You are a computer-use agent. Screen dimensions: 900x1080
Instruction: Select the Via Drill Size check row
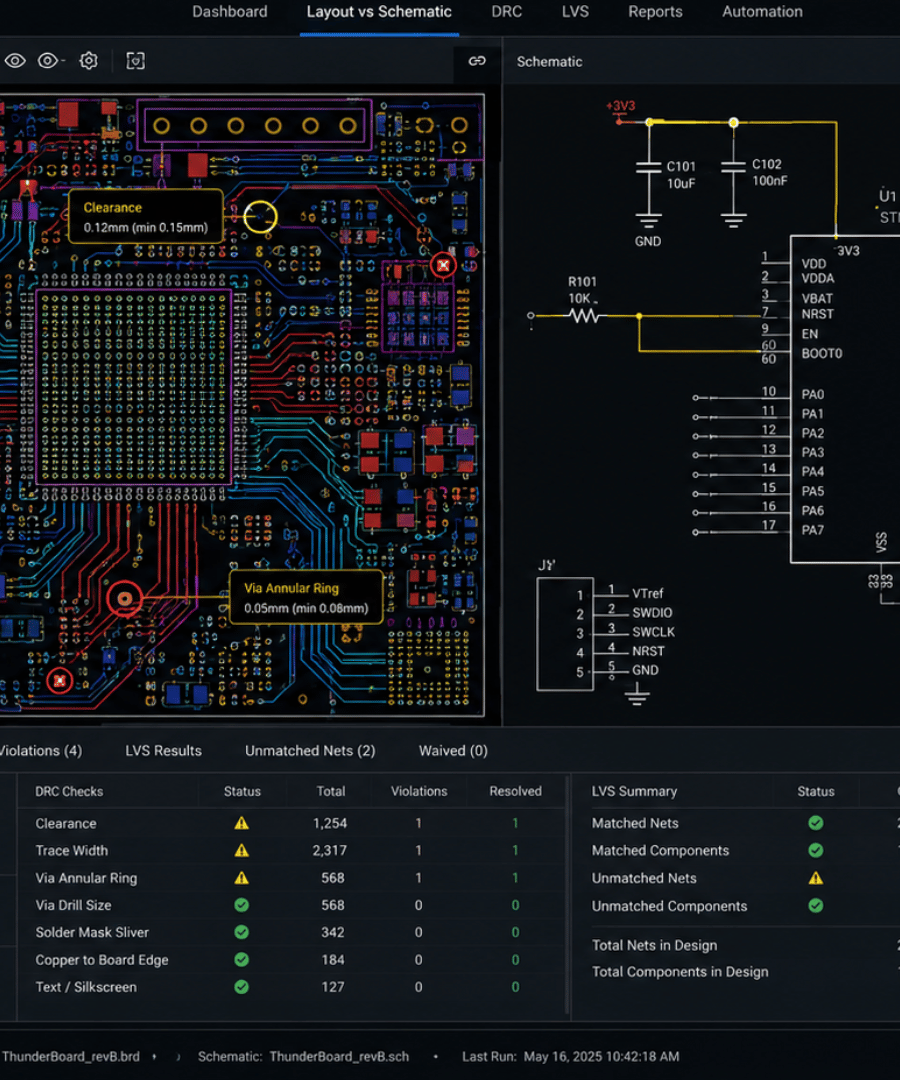pyautogui.click(x=291, y=905)
